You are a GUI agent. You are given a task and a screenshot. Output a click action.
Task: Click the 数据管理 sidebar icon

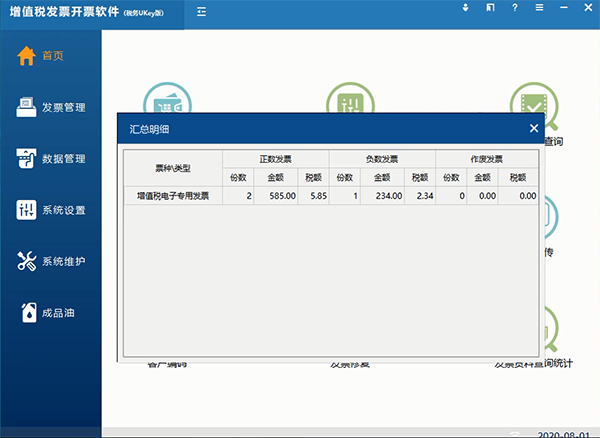click(x=27, y=159)
